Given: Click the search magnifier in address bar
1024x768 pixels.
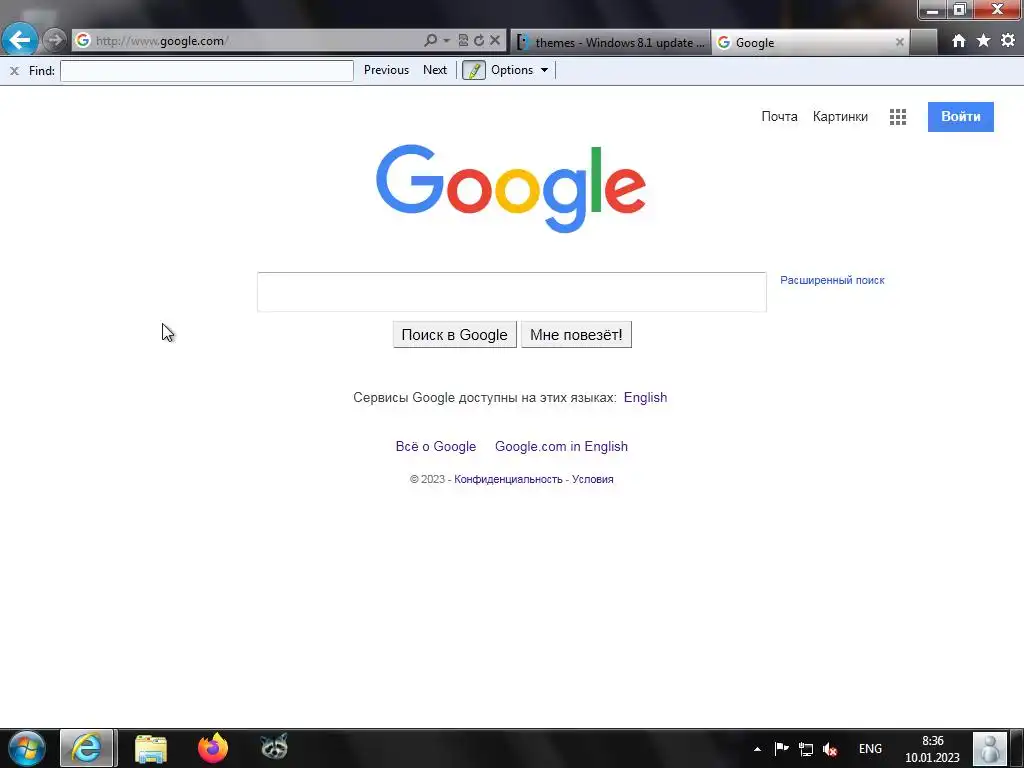Looking at the screenshot, I should click(430, 40).
